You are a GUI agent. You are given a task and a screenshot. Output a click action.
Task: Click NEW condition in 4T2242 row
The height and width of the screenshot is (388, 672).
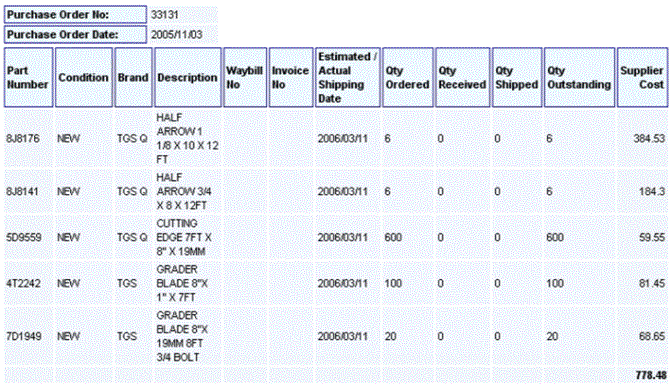coord(69,283)
